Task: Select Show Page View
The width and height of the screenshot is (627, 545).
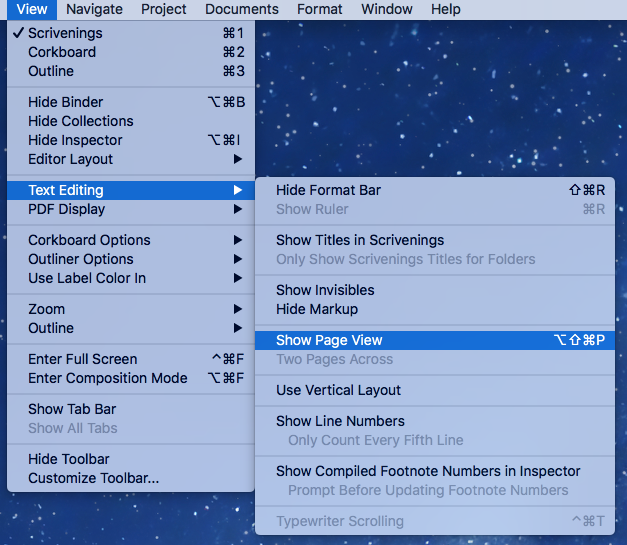Action: (435, 340)
